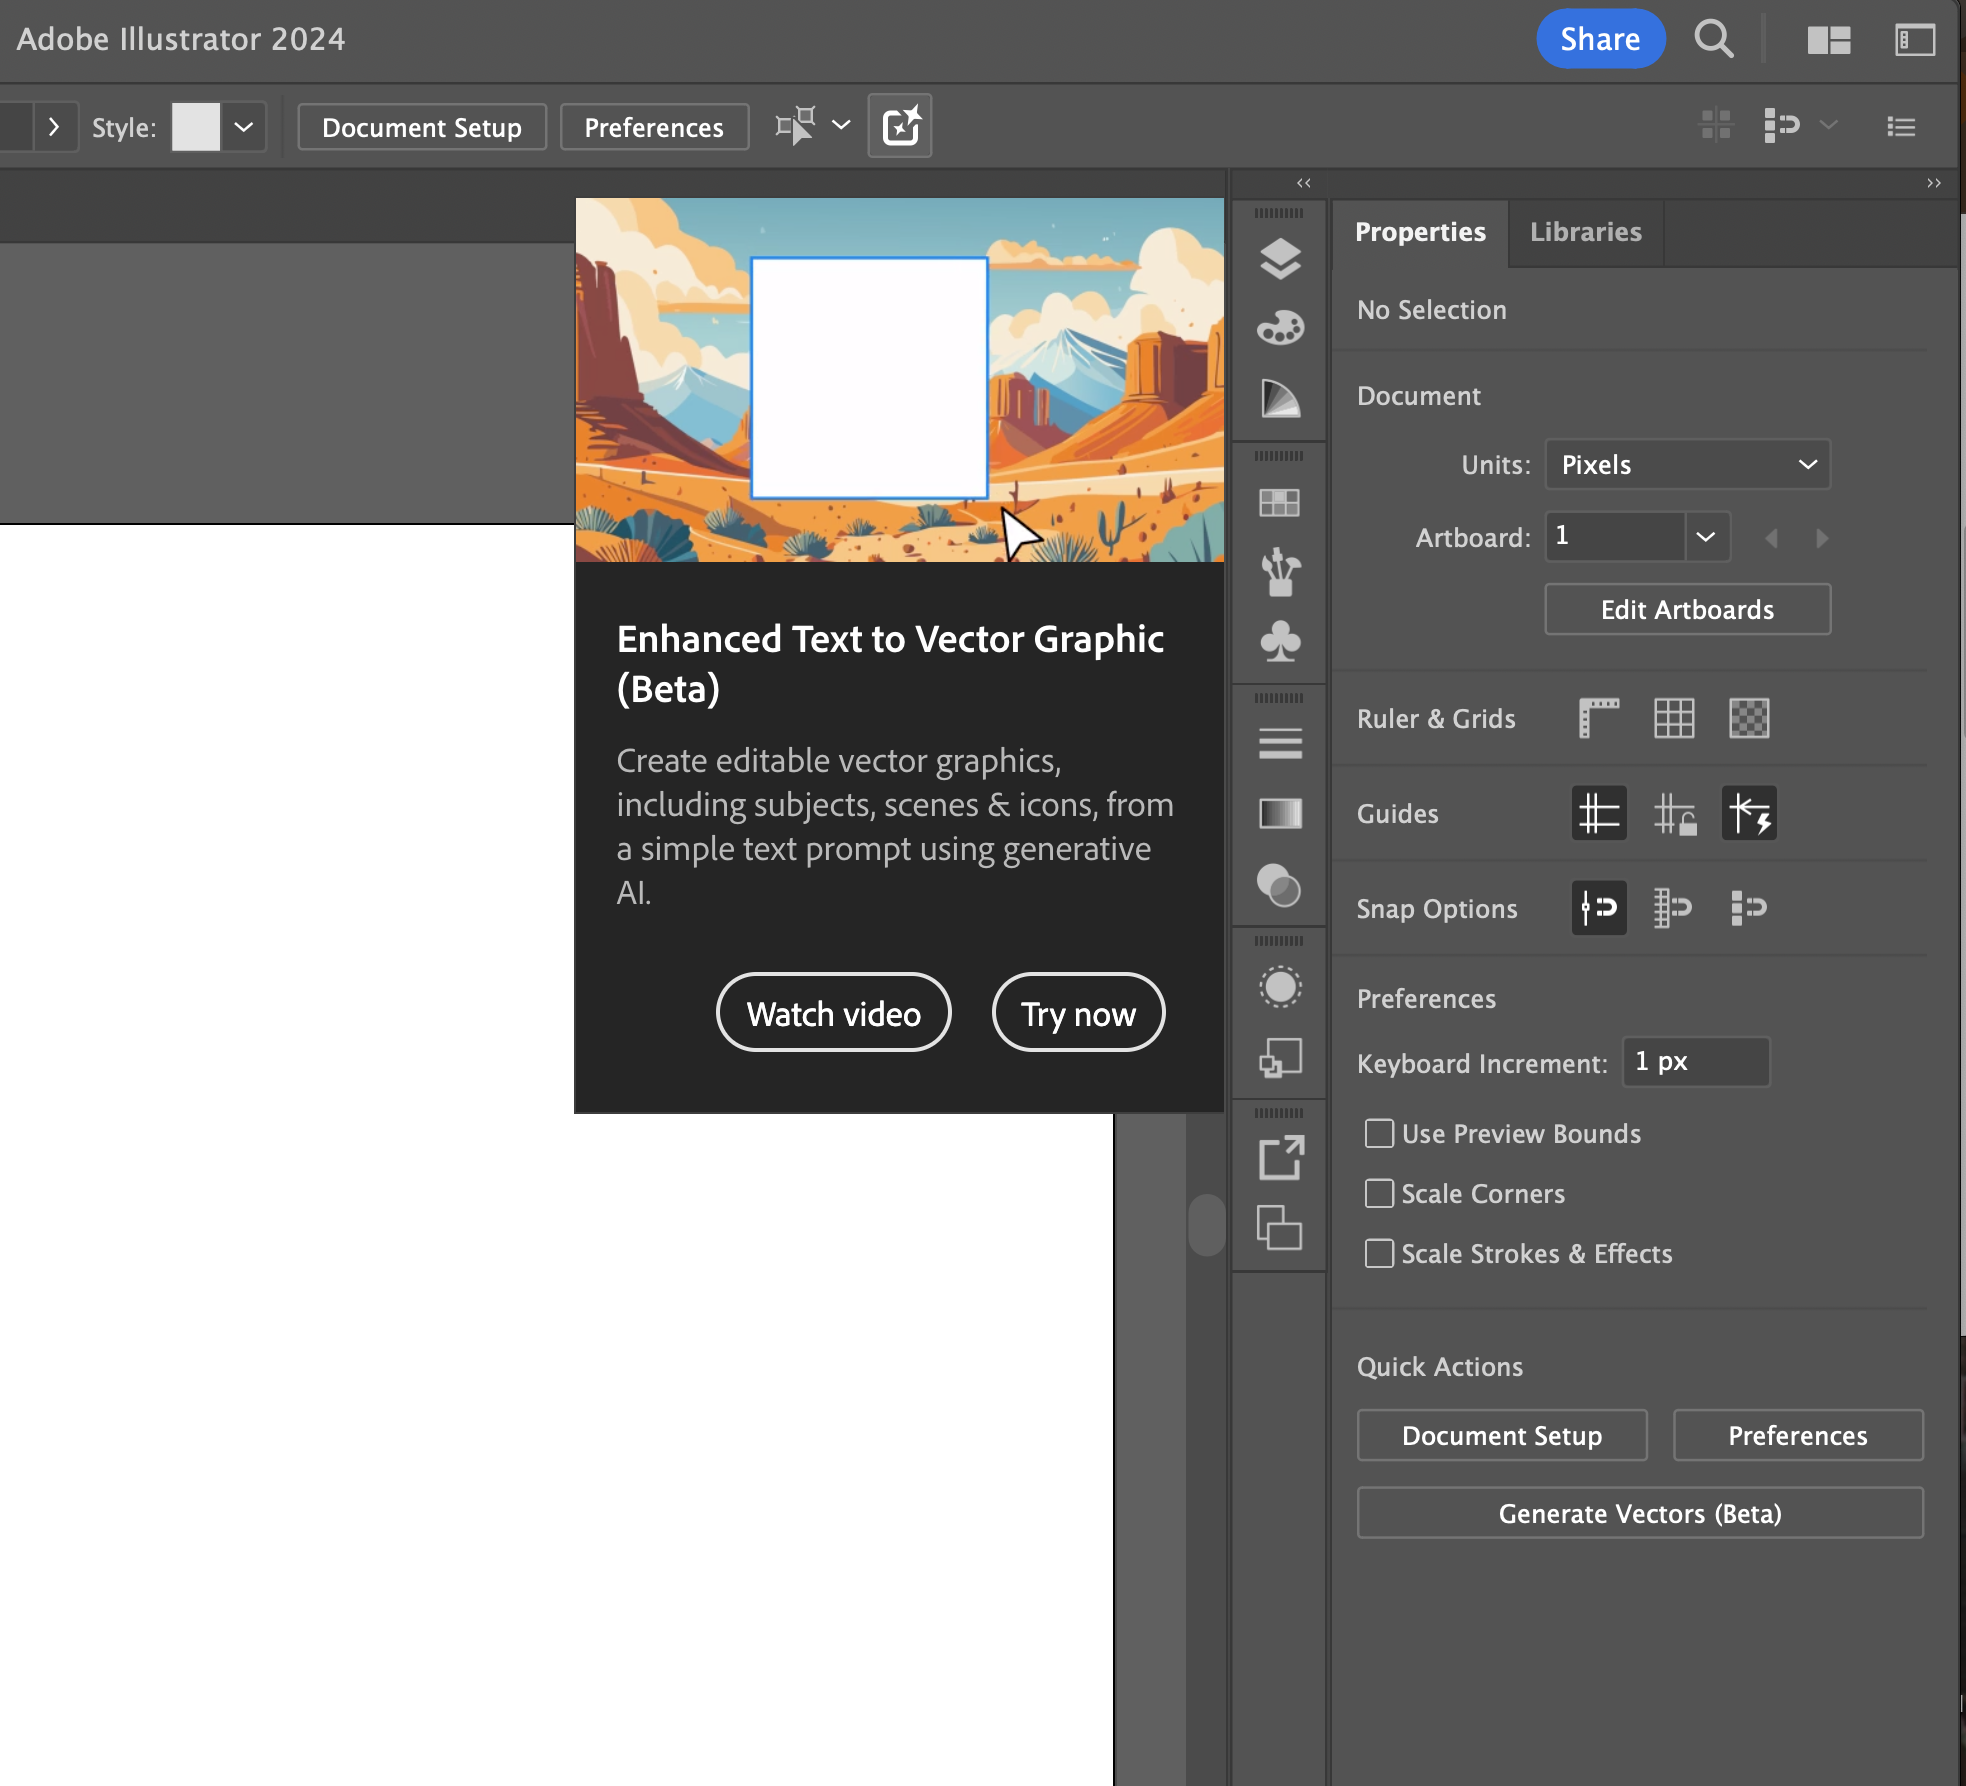This screenshot has height=1786, width=1966.
Task: Enable the Scale Corners checkbox
Action: pyautogui.click(x=1381, y=1193)
